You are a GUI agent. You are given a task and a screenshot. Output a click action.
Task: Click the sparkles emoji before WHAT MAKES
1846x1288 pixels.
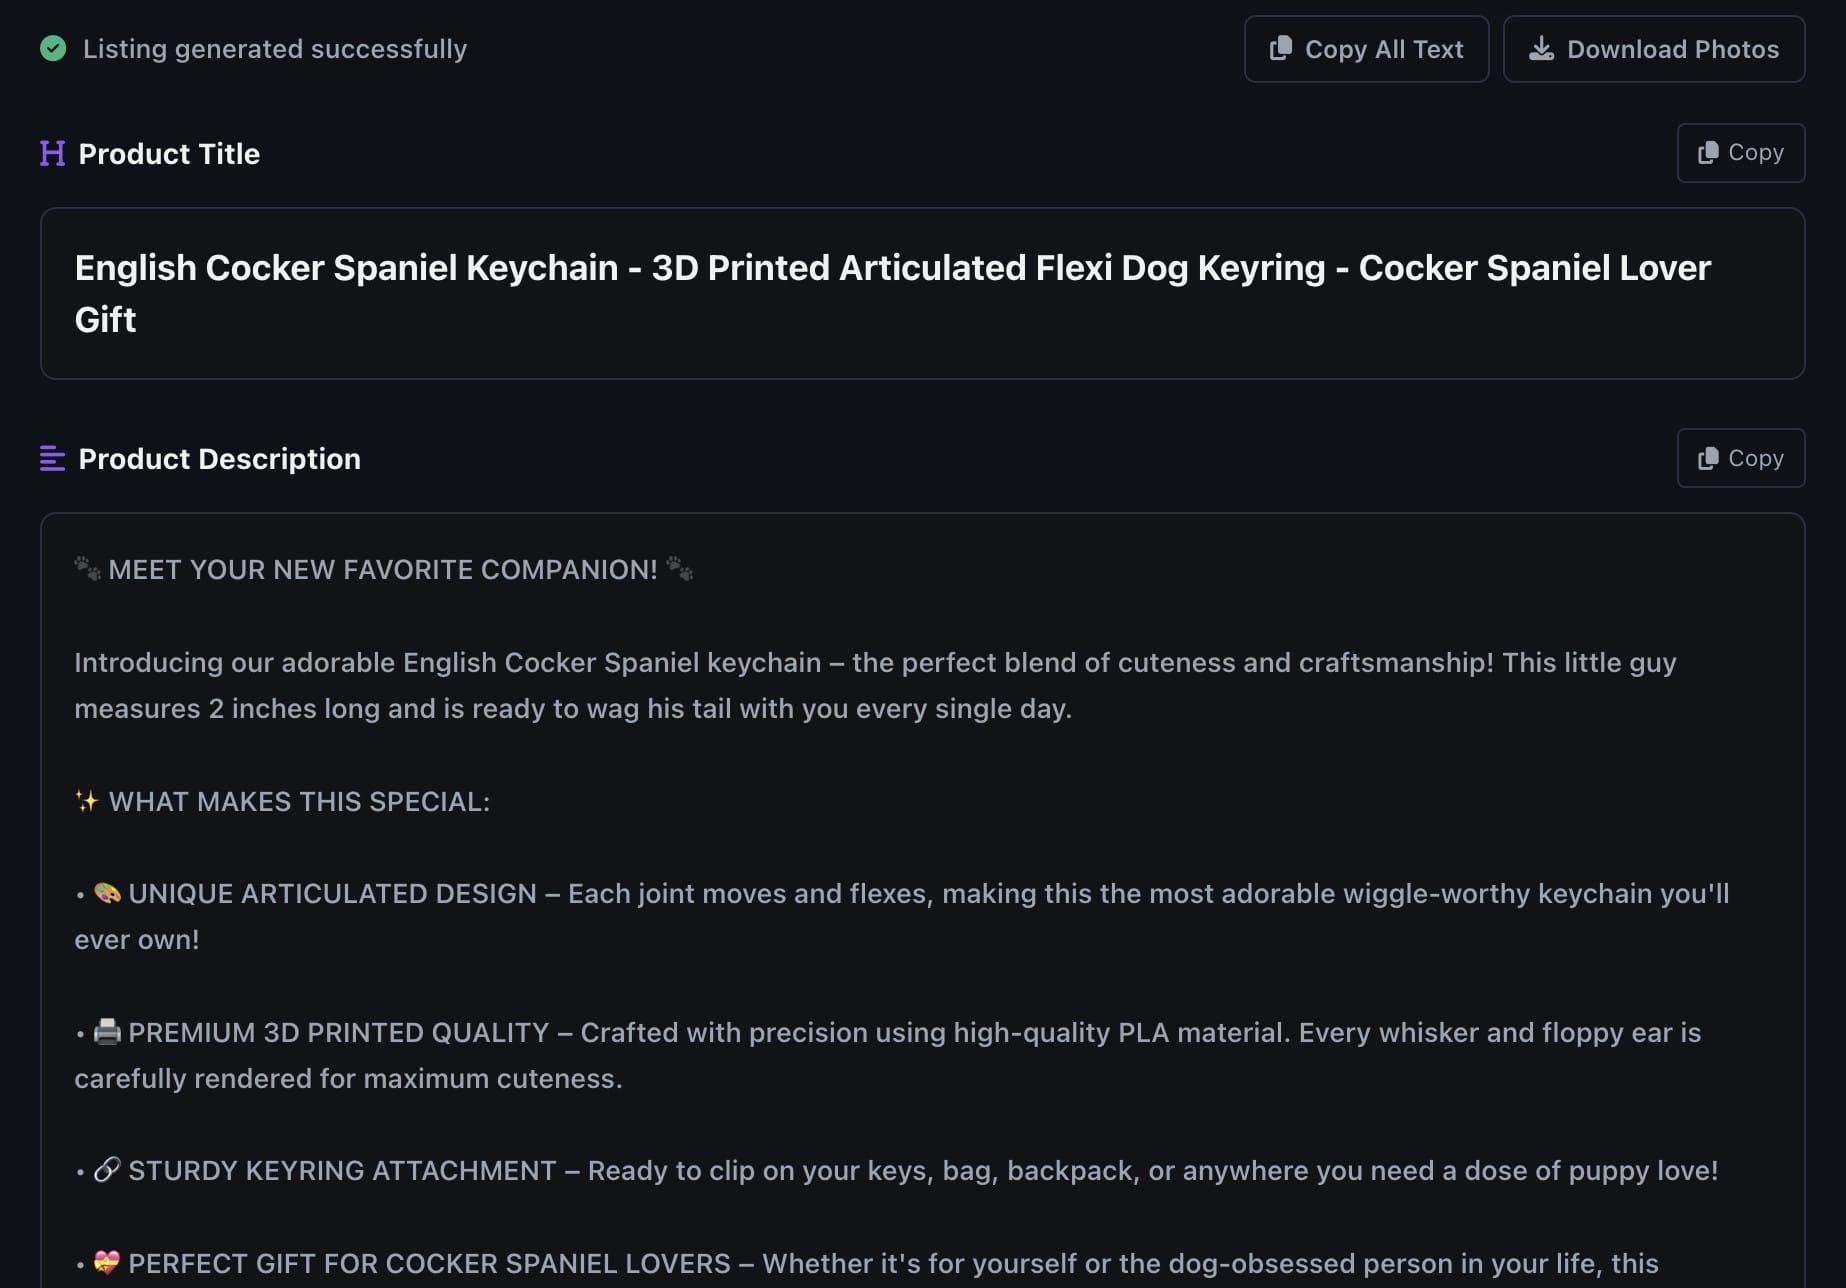pos(87,801)
